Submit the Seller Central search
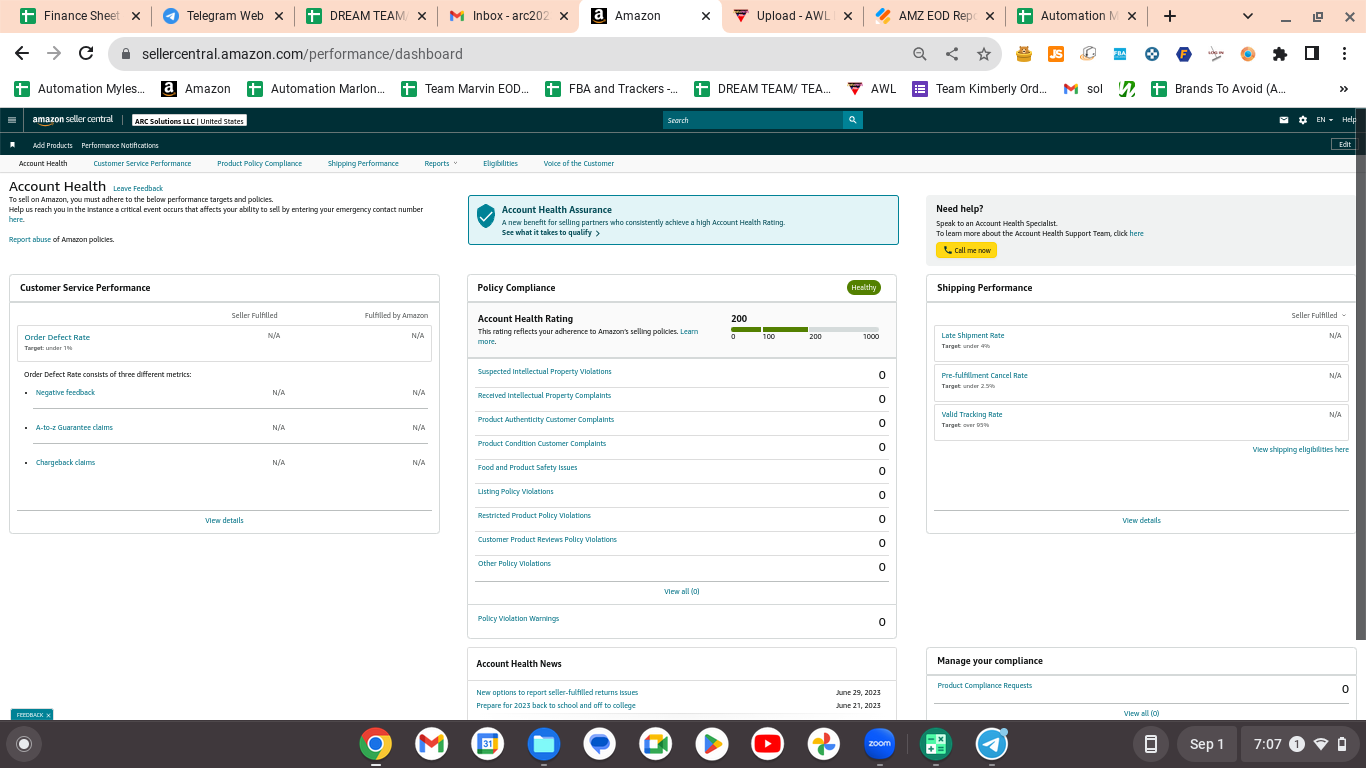The image size is (1366, 768). (x=853, y=120)
